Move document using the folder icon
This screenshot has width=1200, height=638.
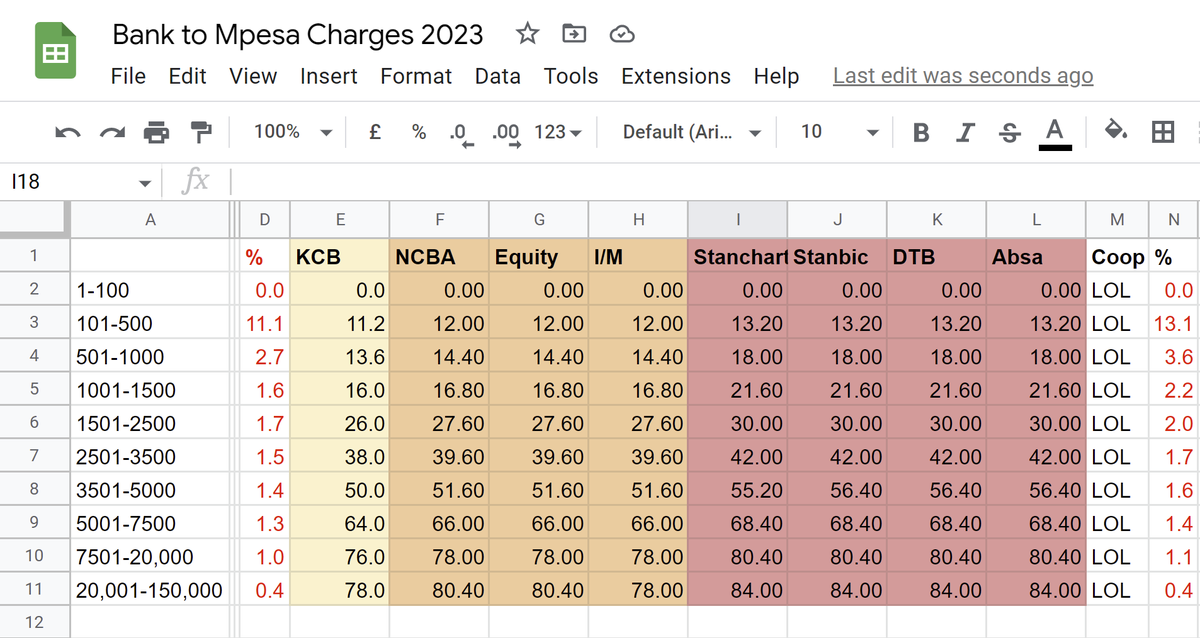click(574, 34)
